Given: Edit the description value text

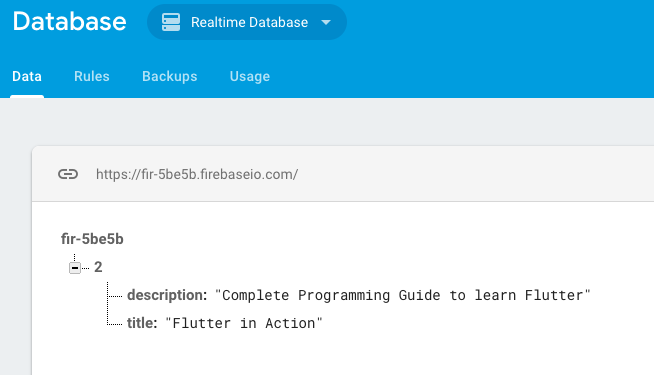Looking at the screenshot, I should pos(402,296).
